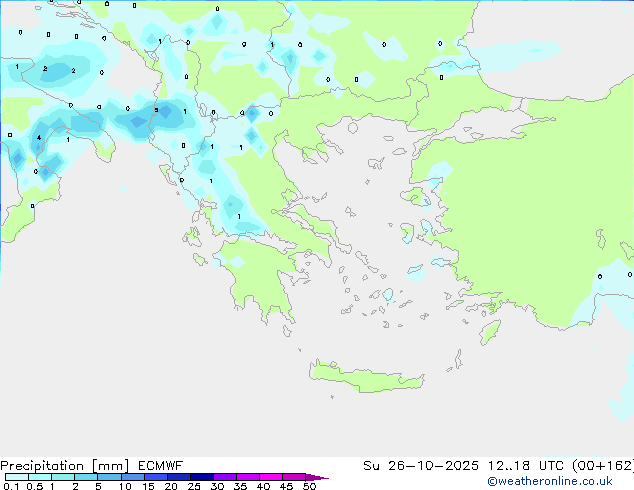Select the 0.5–1 mm legend swatch

point(40,477)
